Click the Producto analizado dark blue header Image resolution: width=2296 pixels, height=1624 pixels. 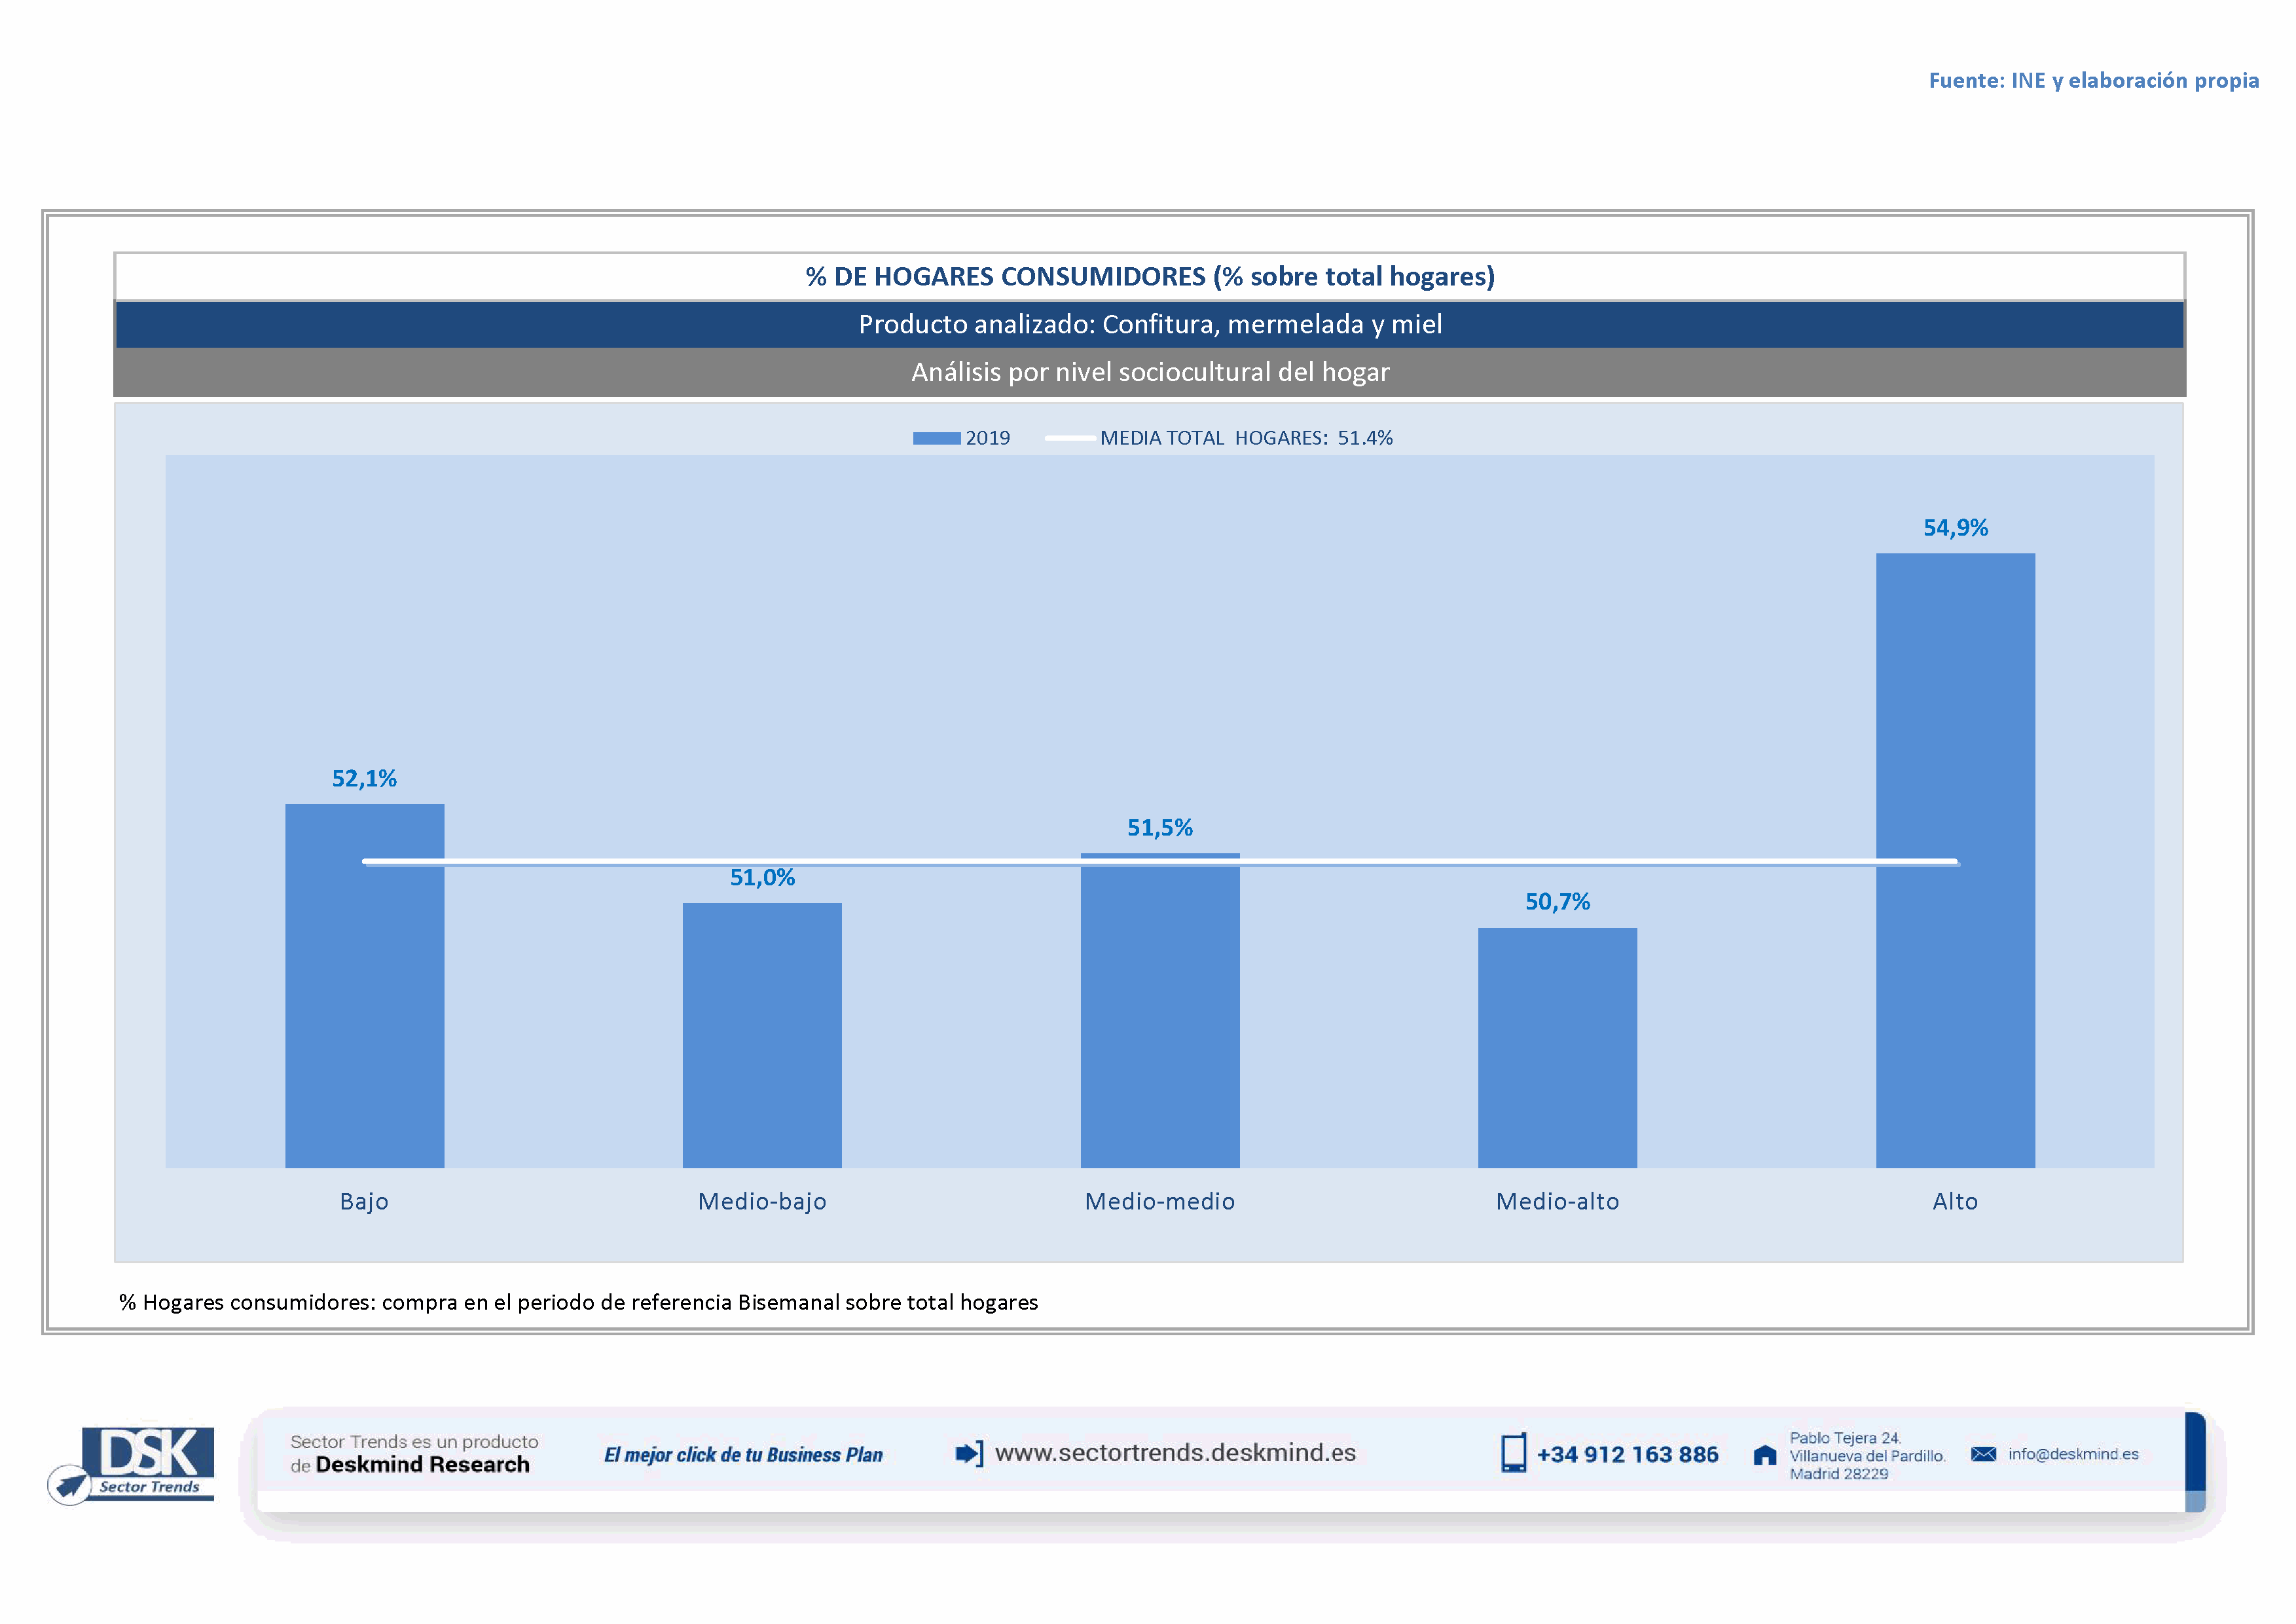click(x=1149, y=324)
